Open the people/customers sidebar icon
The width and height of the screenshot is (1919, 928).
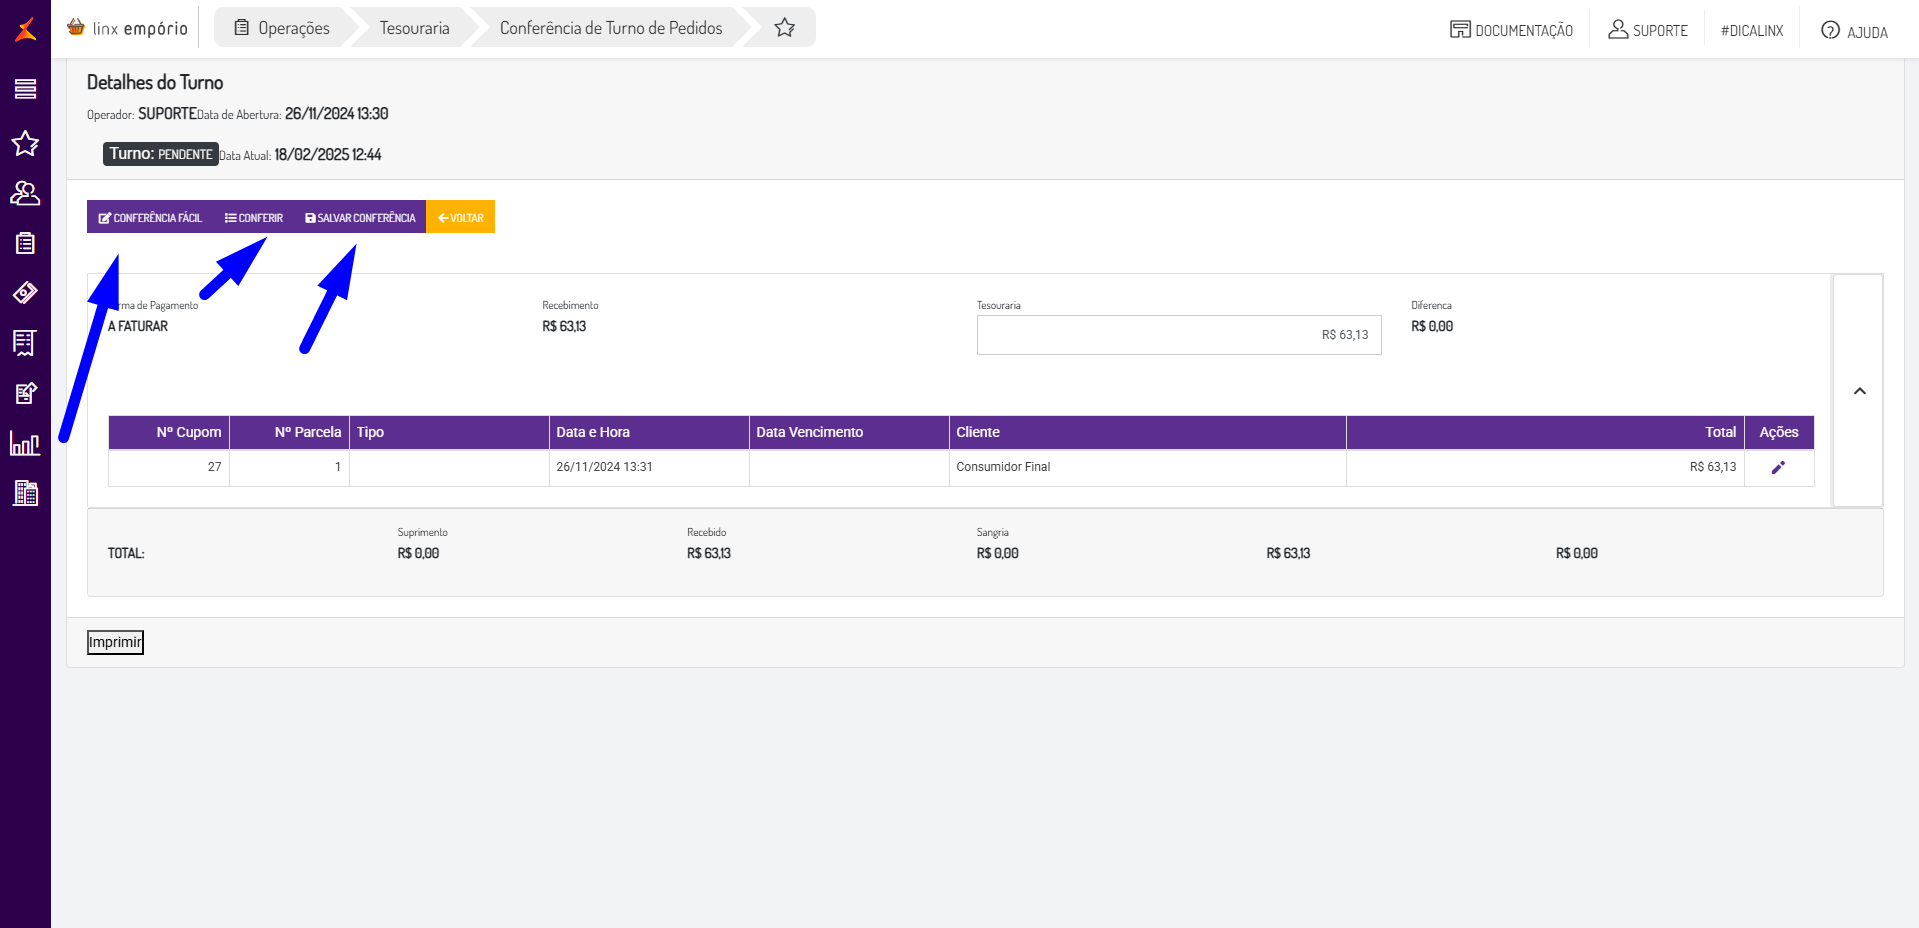(x=25, y=194)
